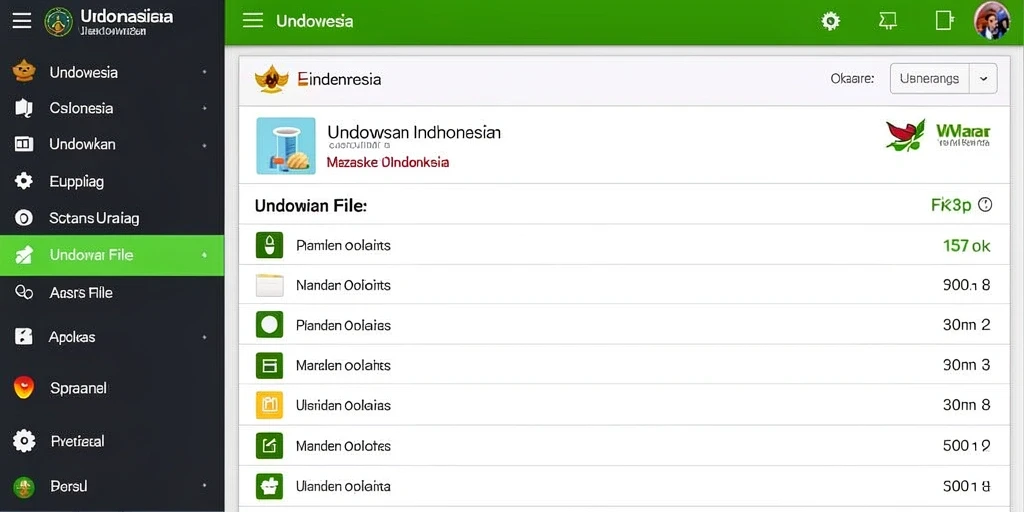Expand the Bersul sidebar submenu arrow
The height and width of the screenshot is (512, 1024).
tap(205, 487)
